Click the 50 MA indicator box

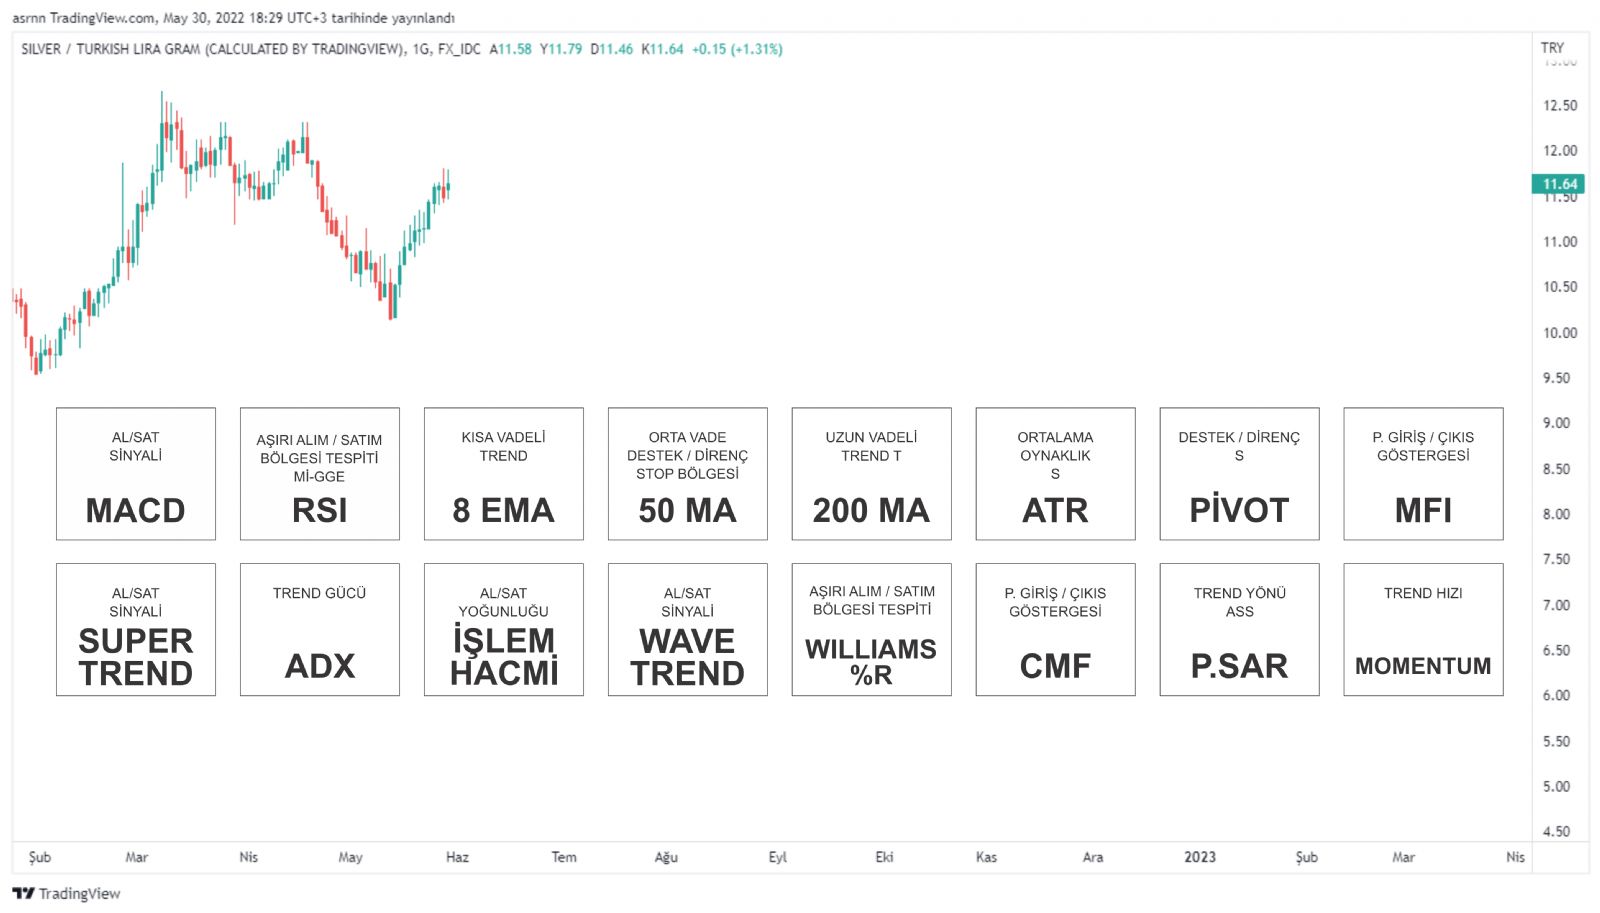688,474
